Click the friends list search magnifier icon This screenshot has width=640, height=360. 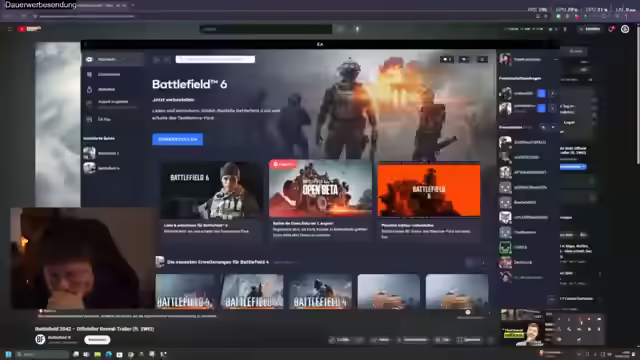click(543, 127)
